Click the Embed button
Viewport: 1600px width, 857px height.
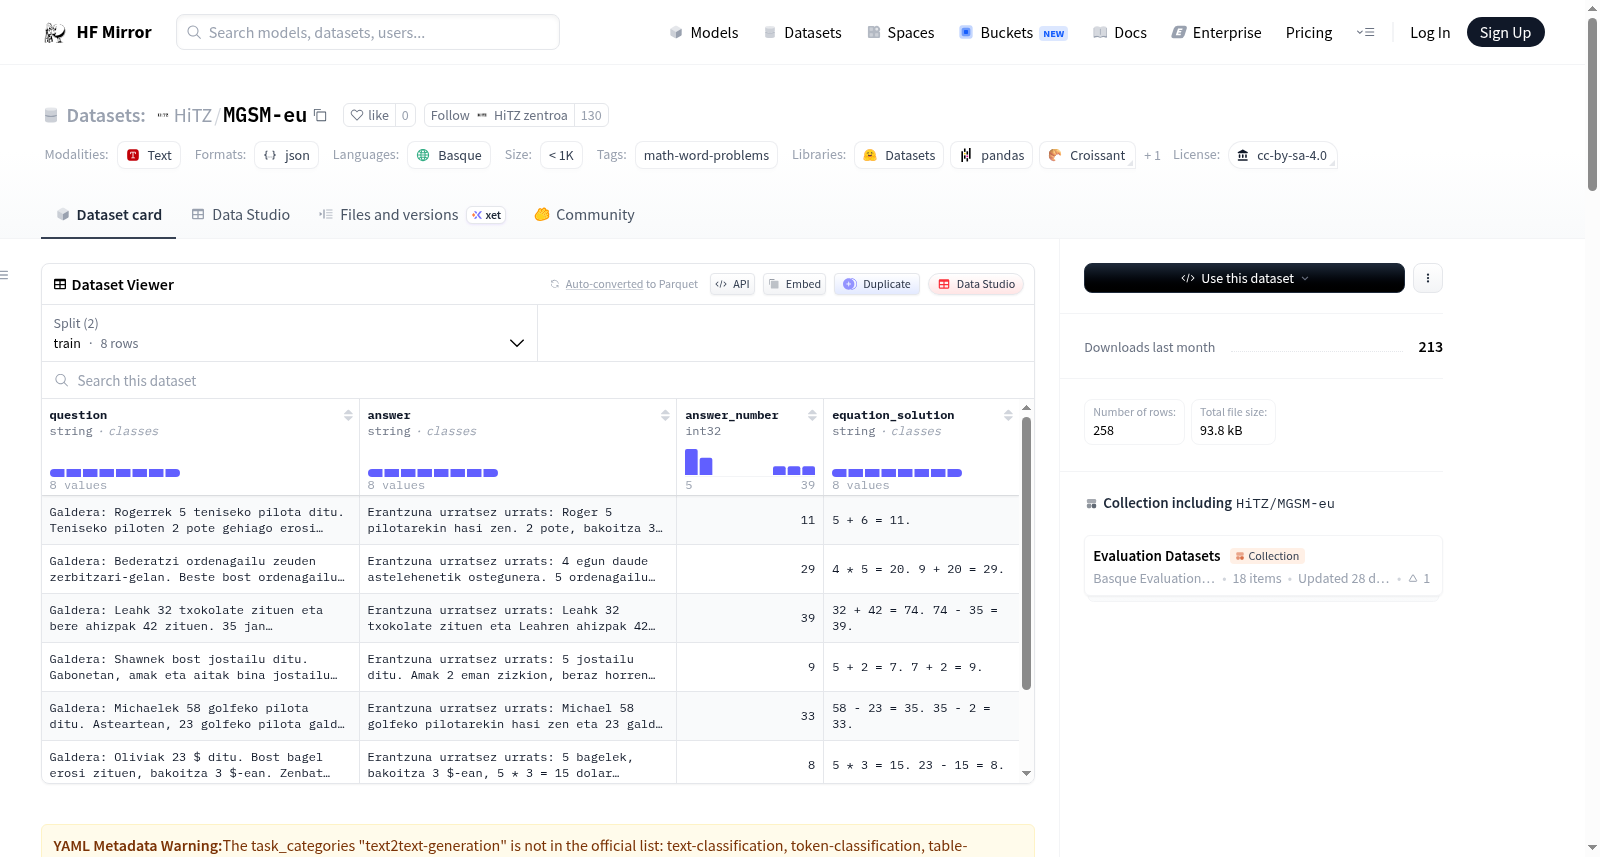(x=797, y=284)
